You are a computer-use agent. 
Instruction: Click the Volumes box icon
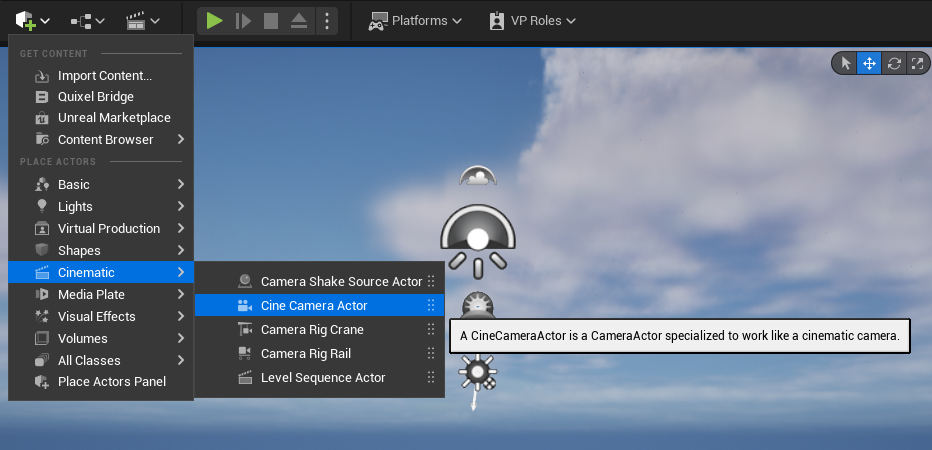(42, 338)
